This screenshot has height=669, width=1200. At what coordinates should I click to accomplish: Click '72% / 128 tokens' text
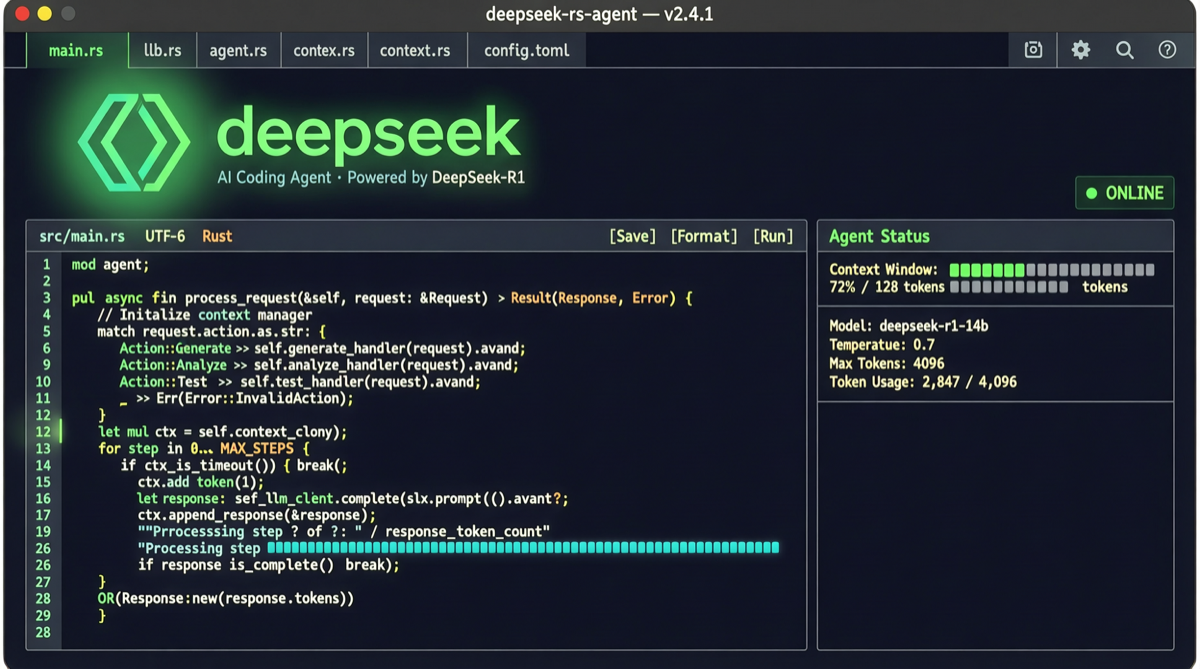pos(887,287)
